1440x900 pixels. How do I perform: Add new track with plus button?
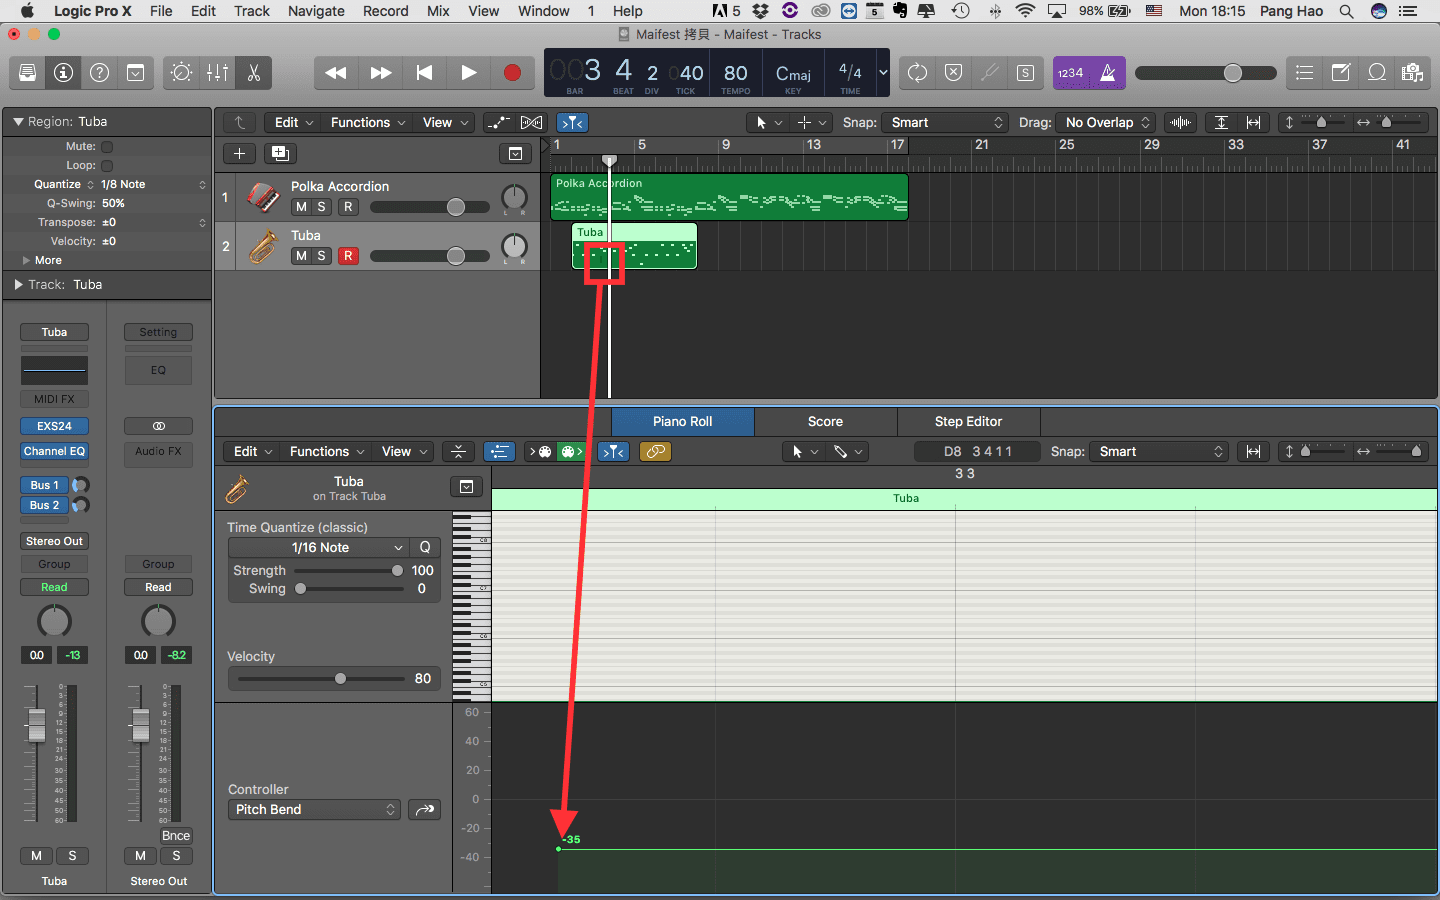[x=239, y=153]
